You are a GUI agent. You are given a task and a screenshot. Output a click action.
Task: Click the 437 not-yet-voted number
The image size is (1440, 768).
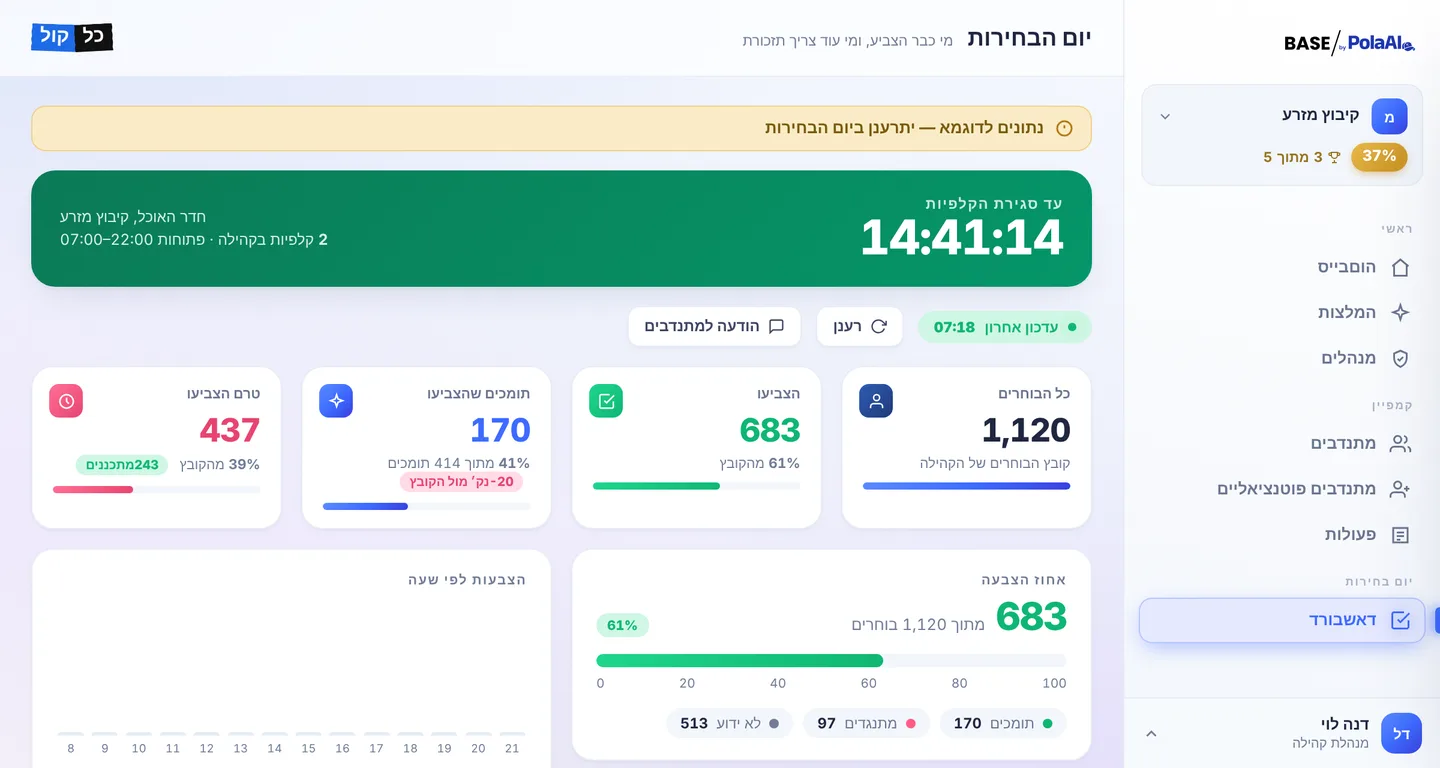230,430
